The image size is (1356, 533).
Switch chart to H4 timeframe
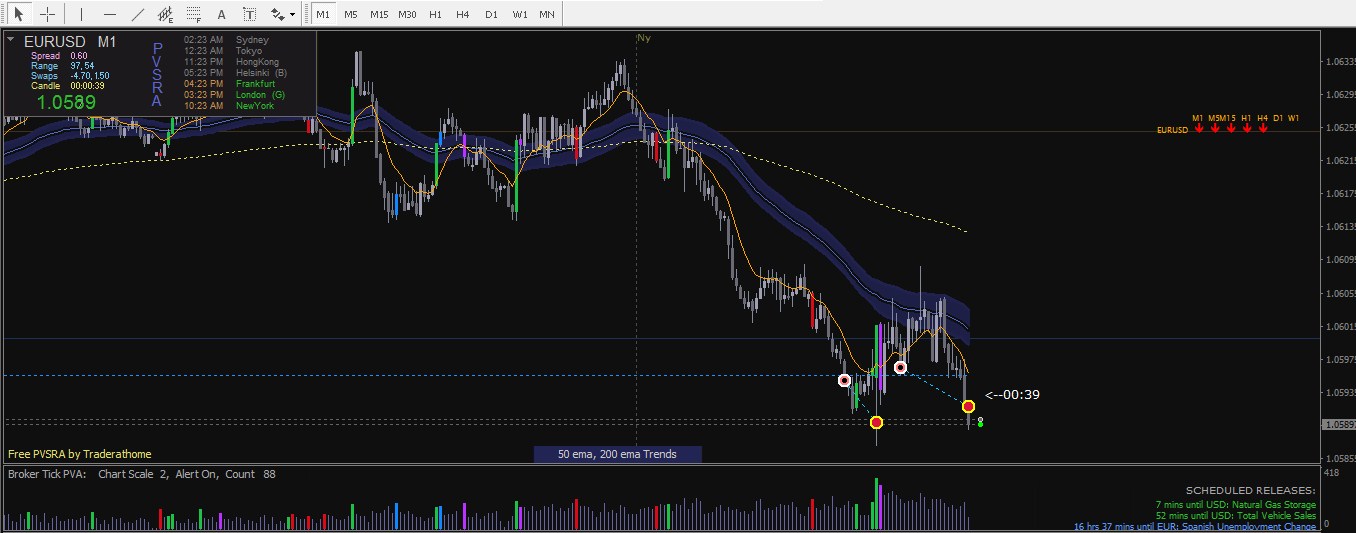pos(462,14)
